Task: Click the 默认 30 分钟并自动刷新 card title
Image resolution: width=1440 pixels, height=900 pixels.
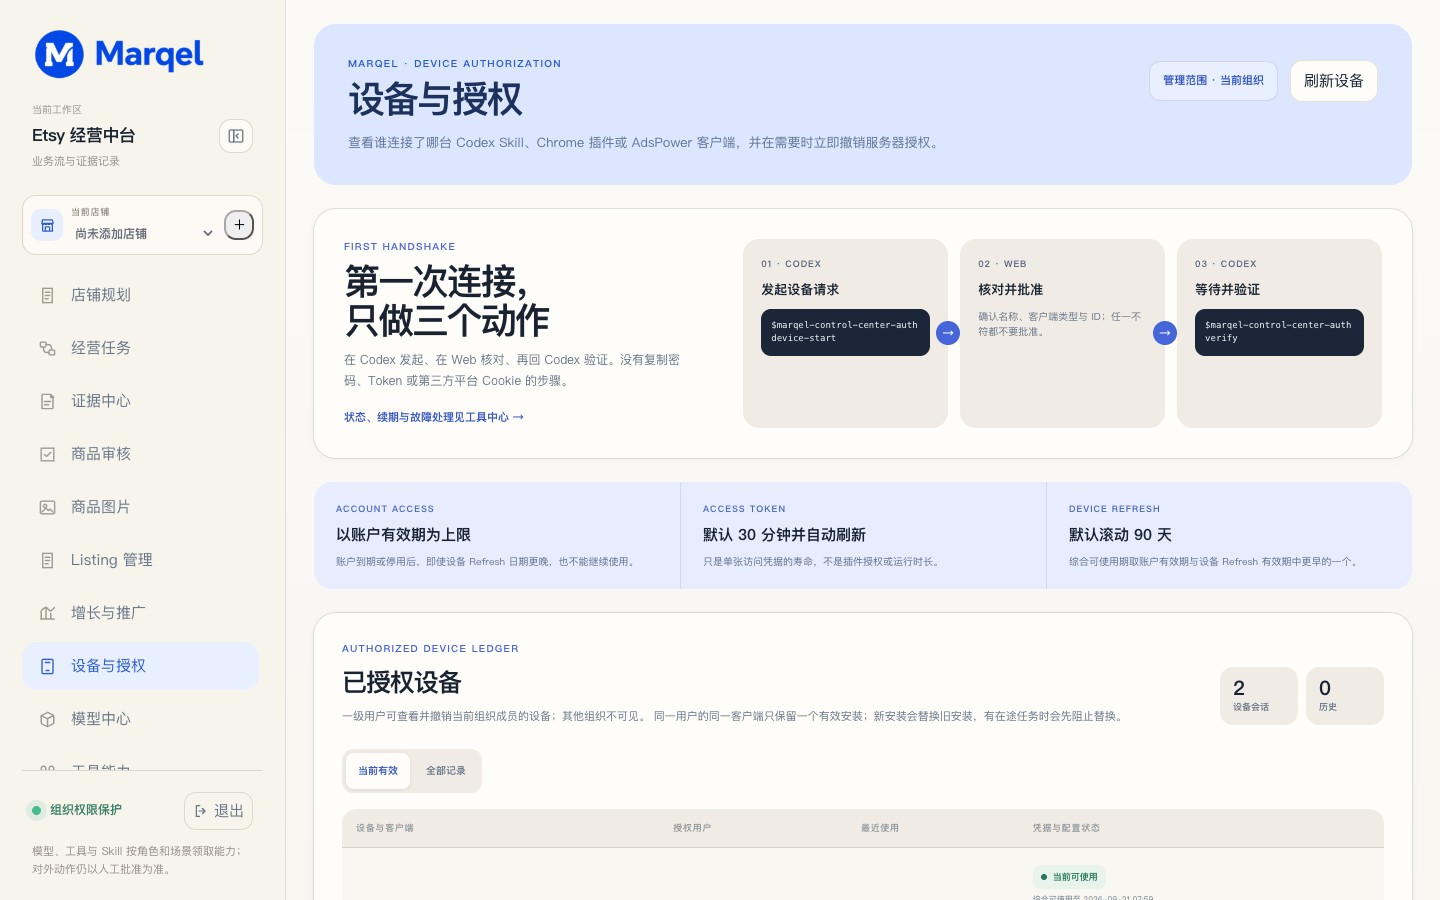Action: coord(784,535)
